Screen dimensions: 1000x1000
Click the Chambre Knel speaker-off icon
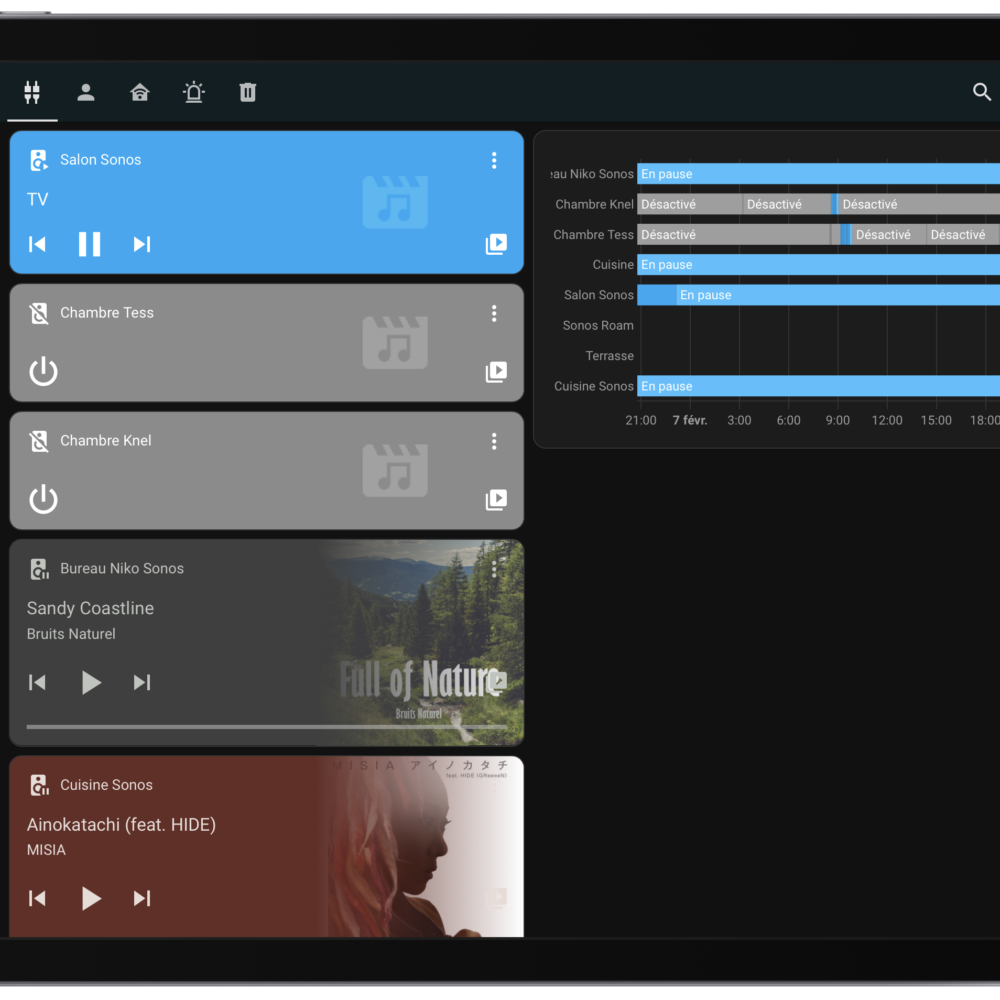(x=39, y=441)
